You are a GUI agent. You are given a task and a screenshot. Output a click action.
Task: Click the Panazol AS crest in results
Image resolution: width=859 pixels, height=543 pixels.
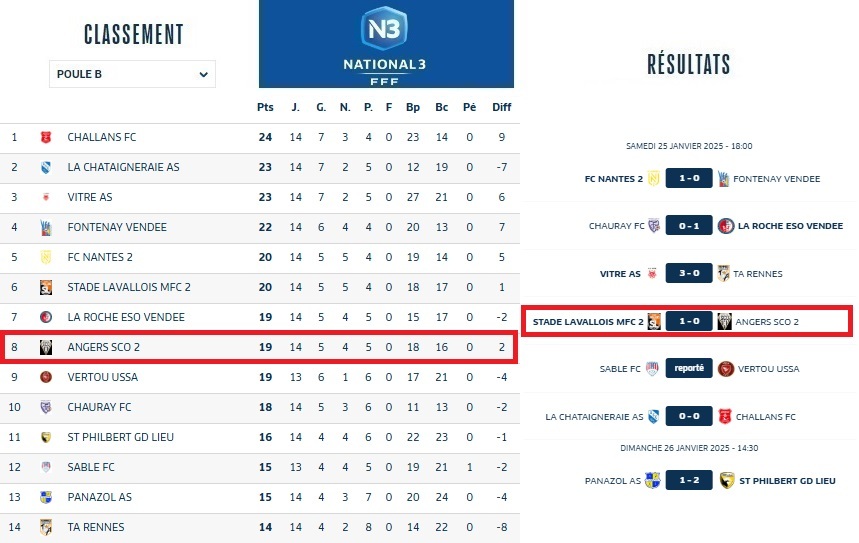point(653,480)
